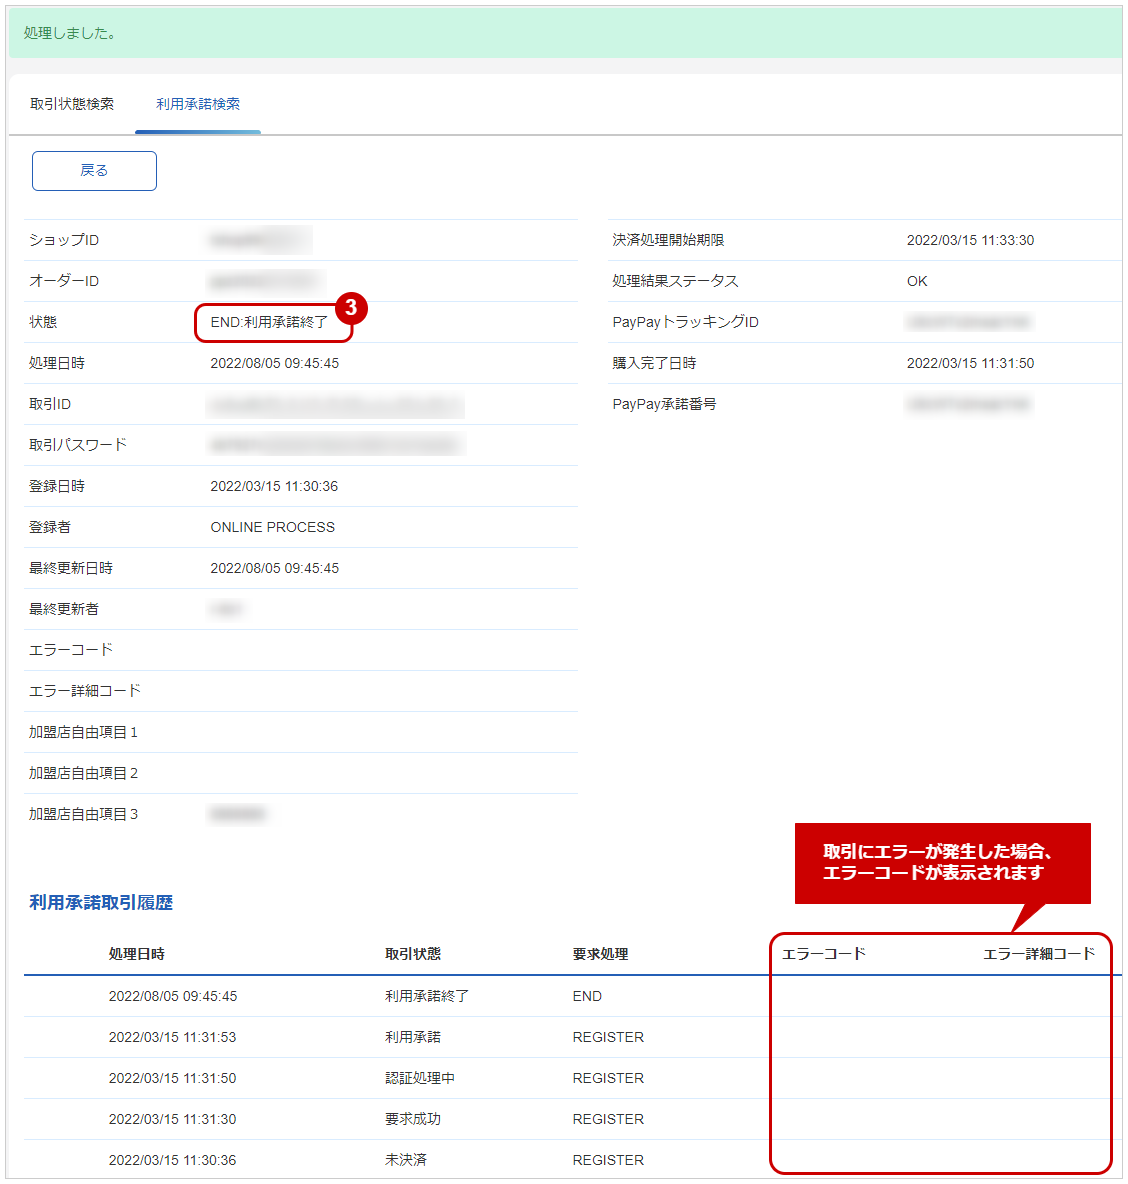Screen dimensions: 1128x1184
Task: Click the 戻る button
Action: click(x=94, y=171)
